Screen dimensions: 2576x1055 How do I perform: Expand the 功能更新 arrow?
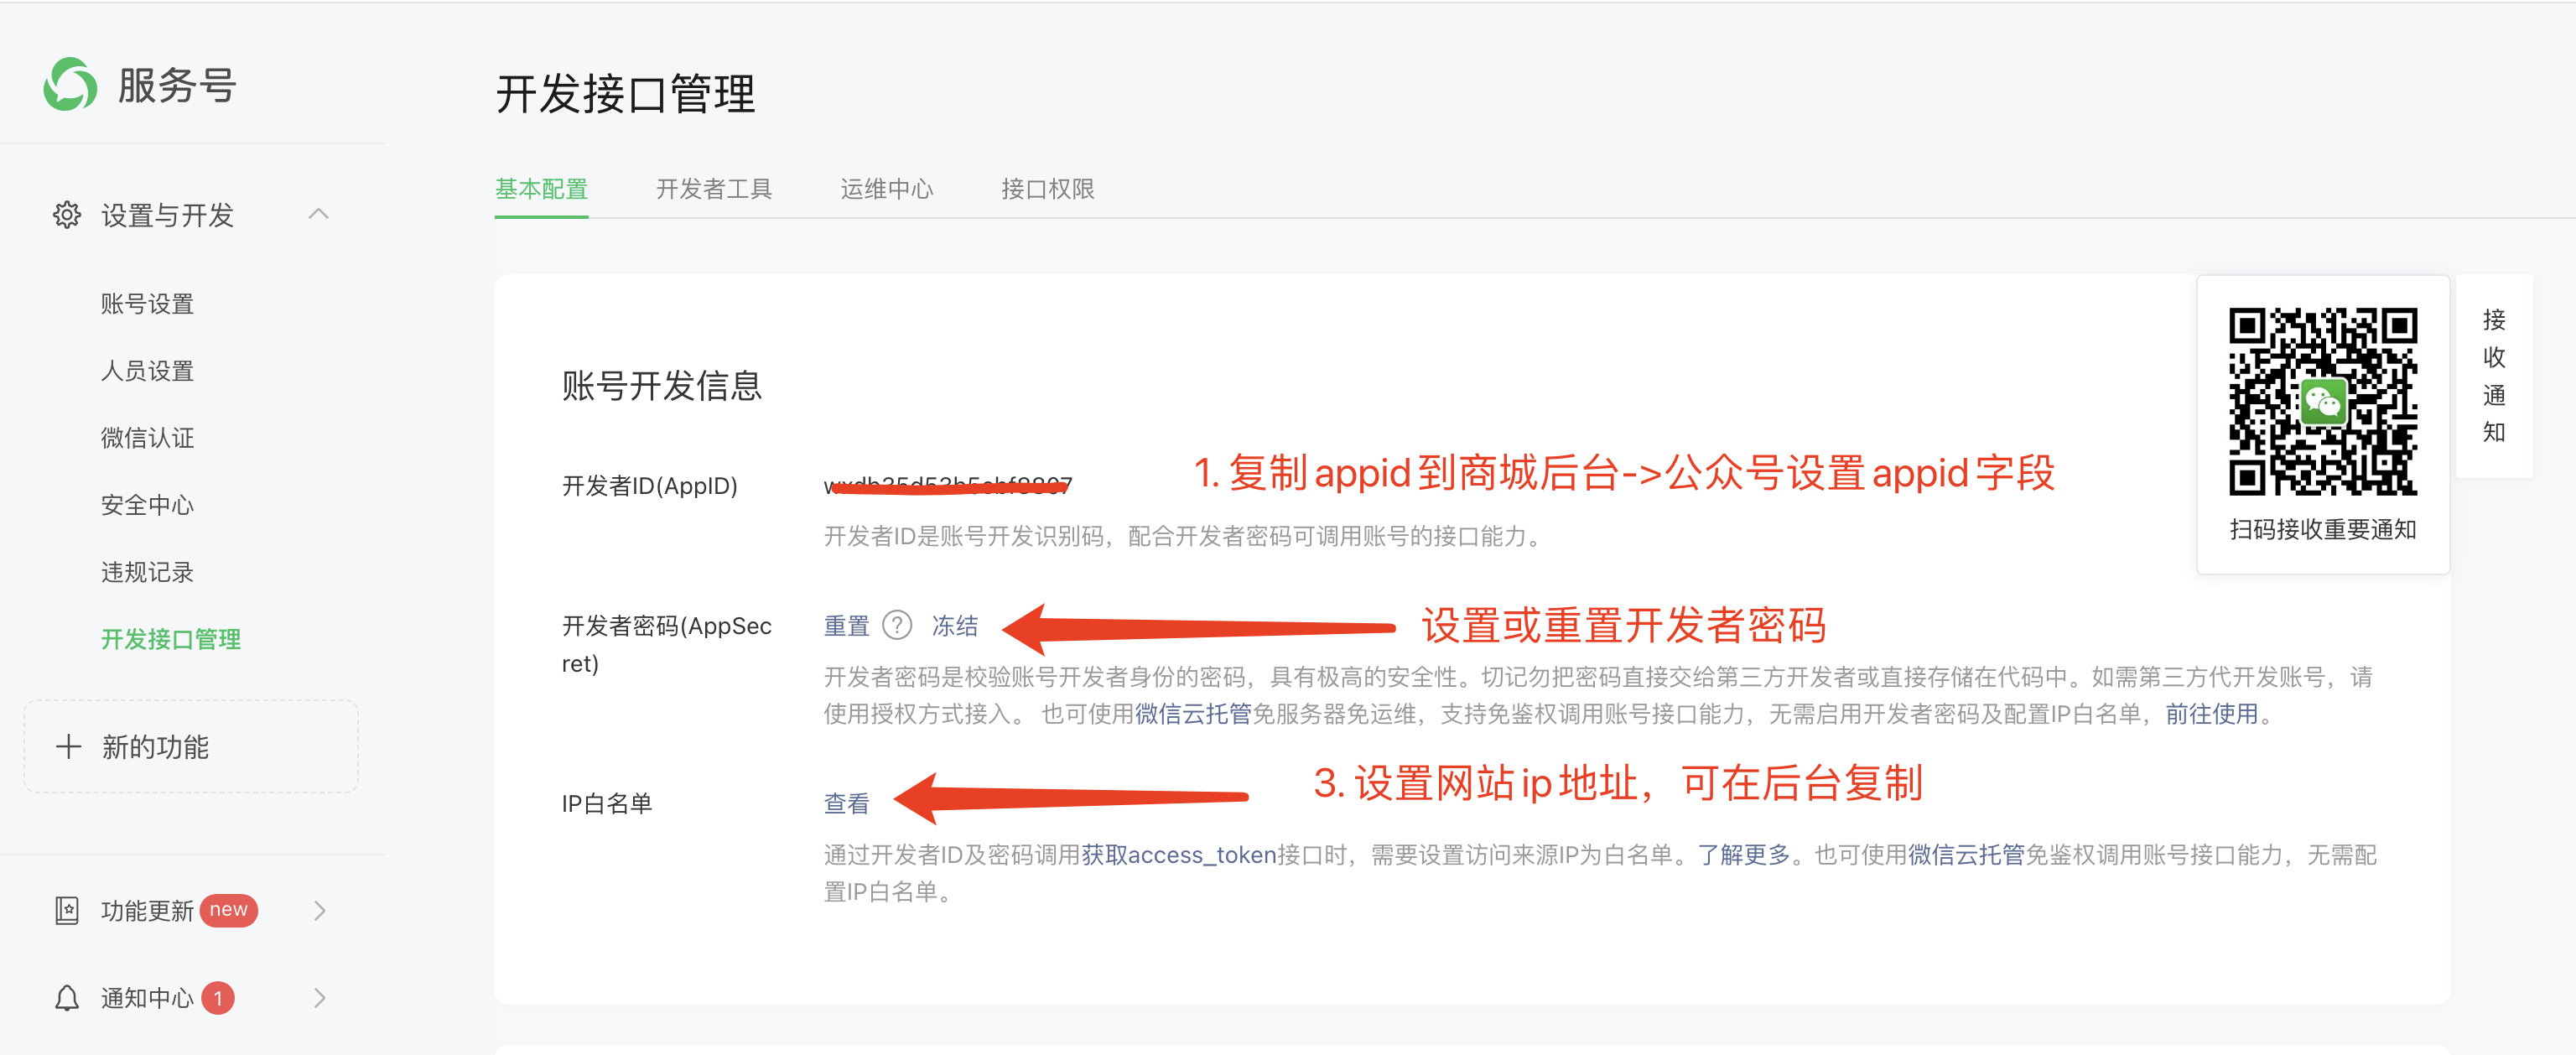319,910
